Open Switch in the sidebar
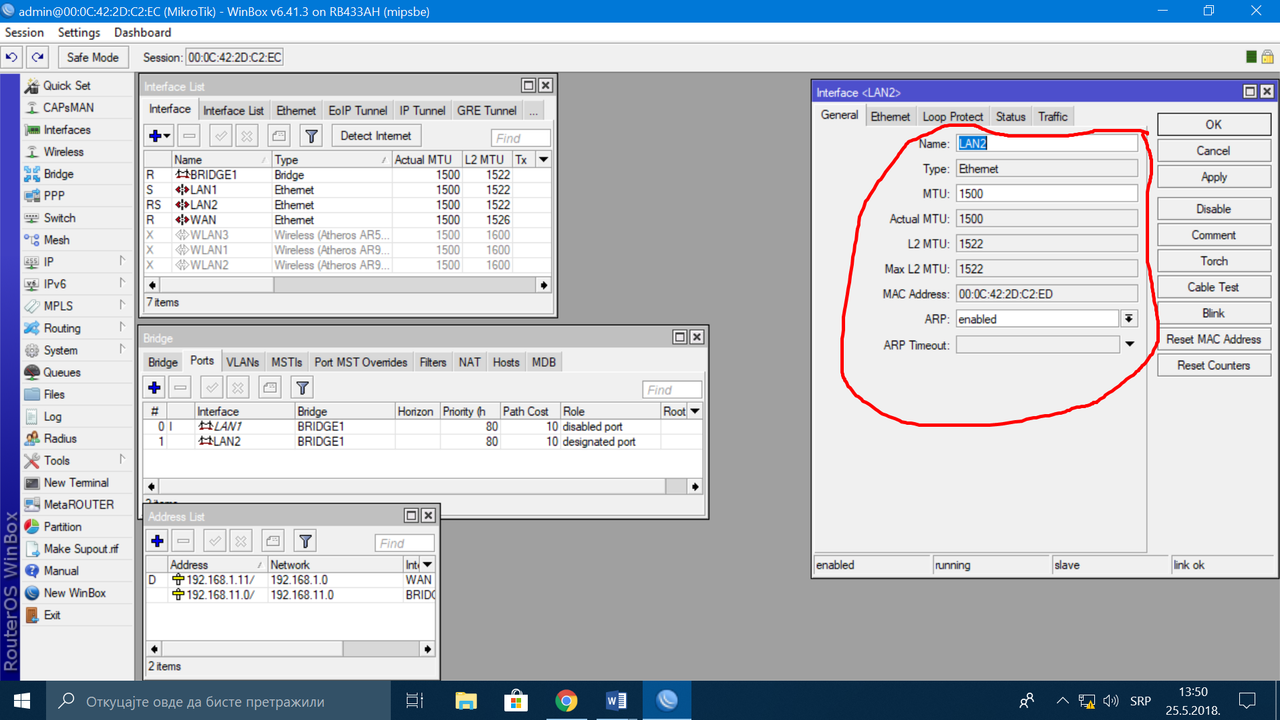 pyautogui.click(x=59, y=218)
